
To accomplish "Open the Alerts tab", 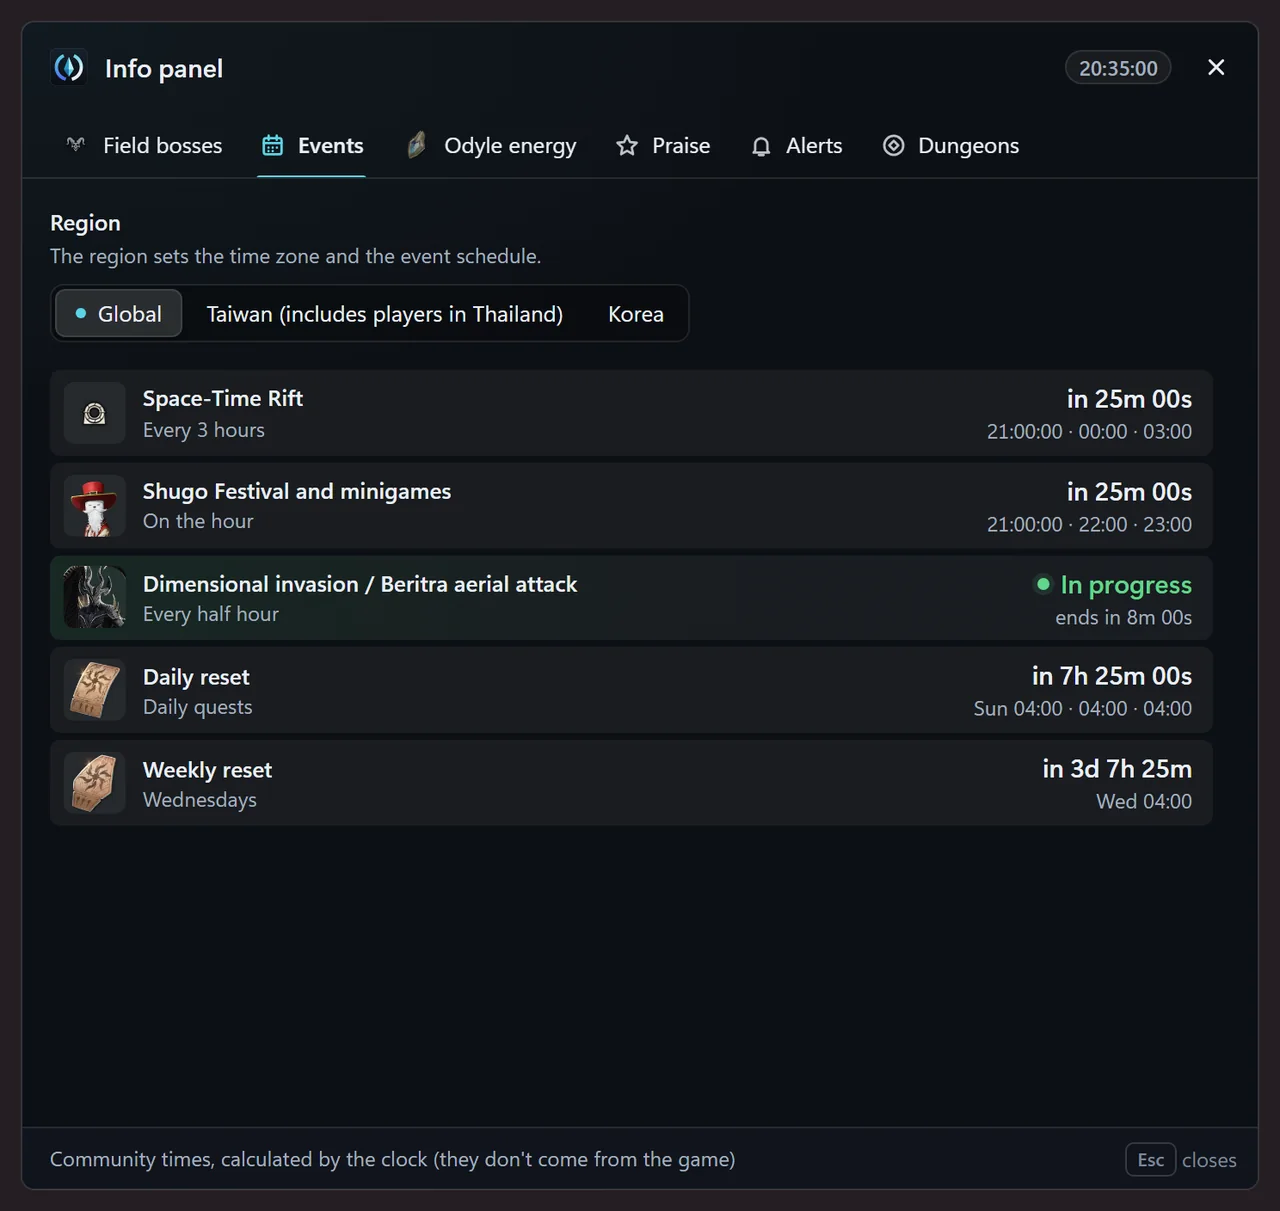I will 797,146.
